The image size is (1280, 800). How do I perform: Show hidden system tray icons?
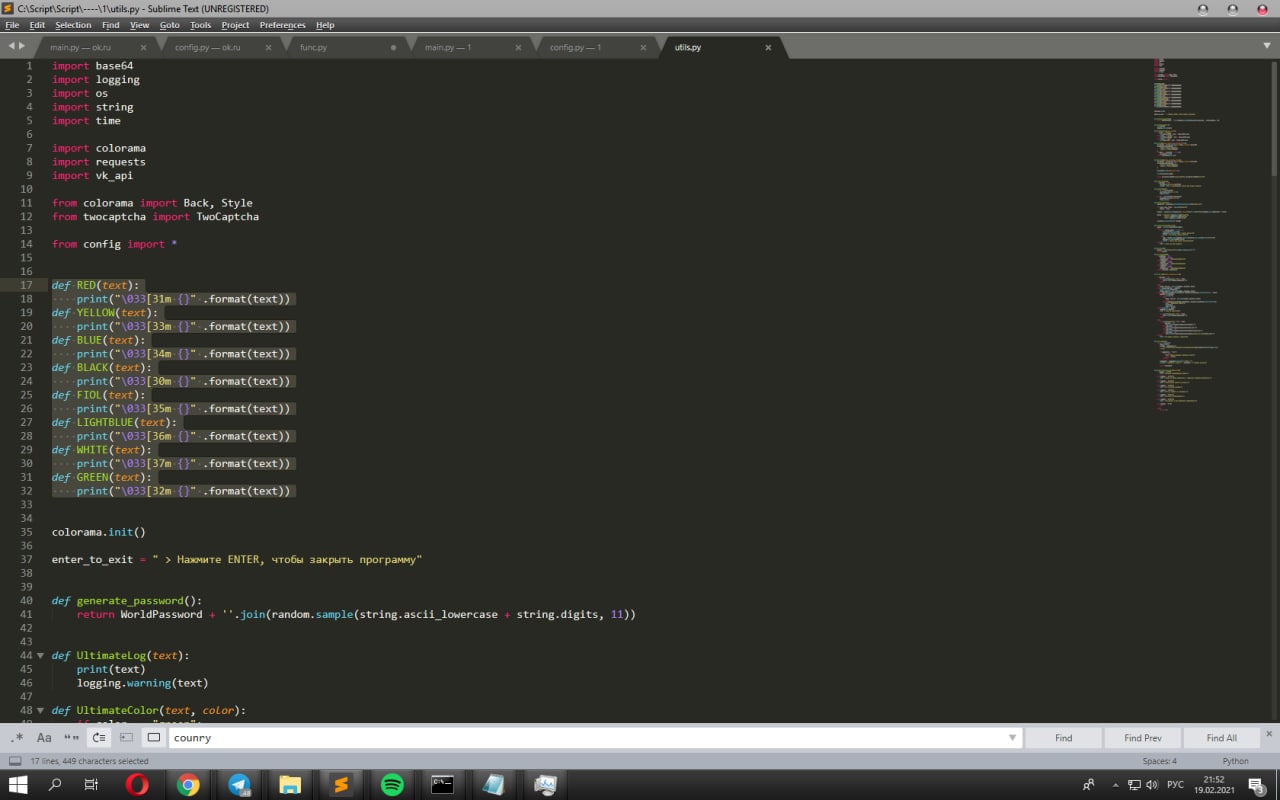point(1116,785)
